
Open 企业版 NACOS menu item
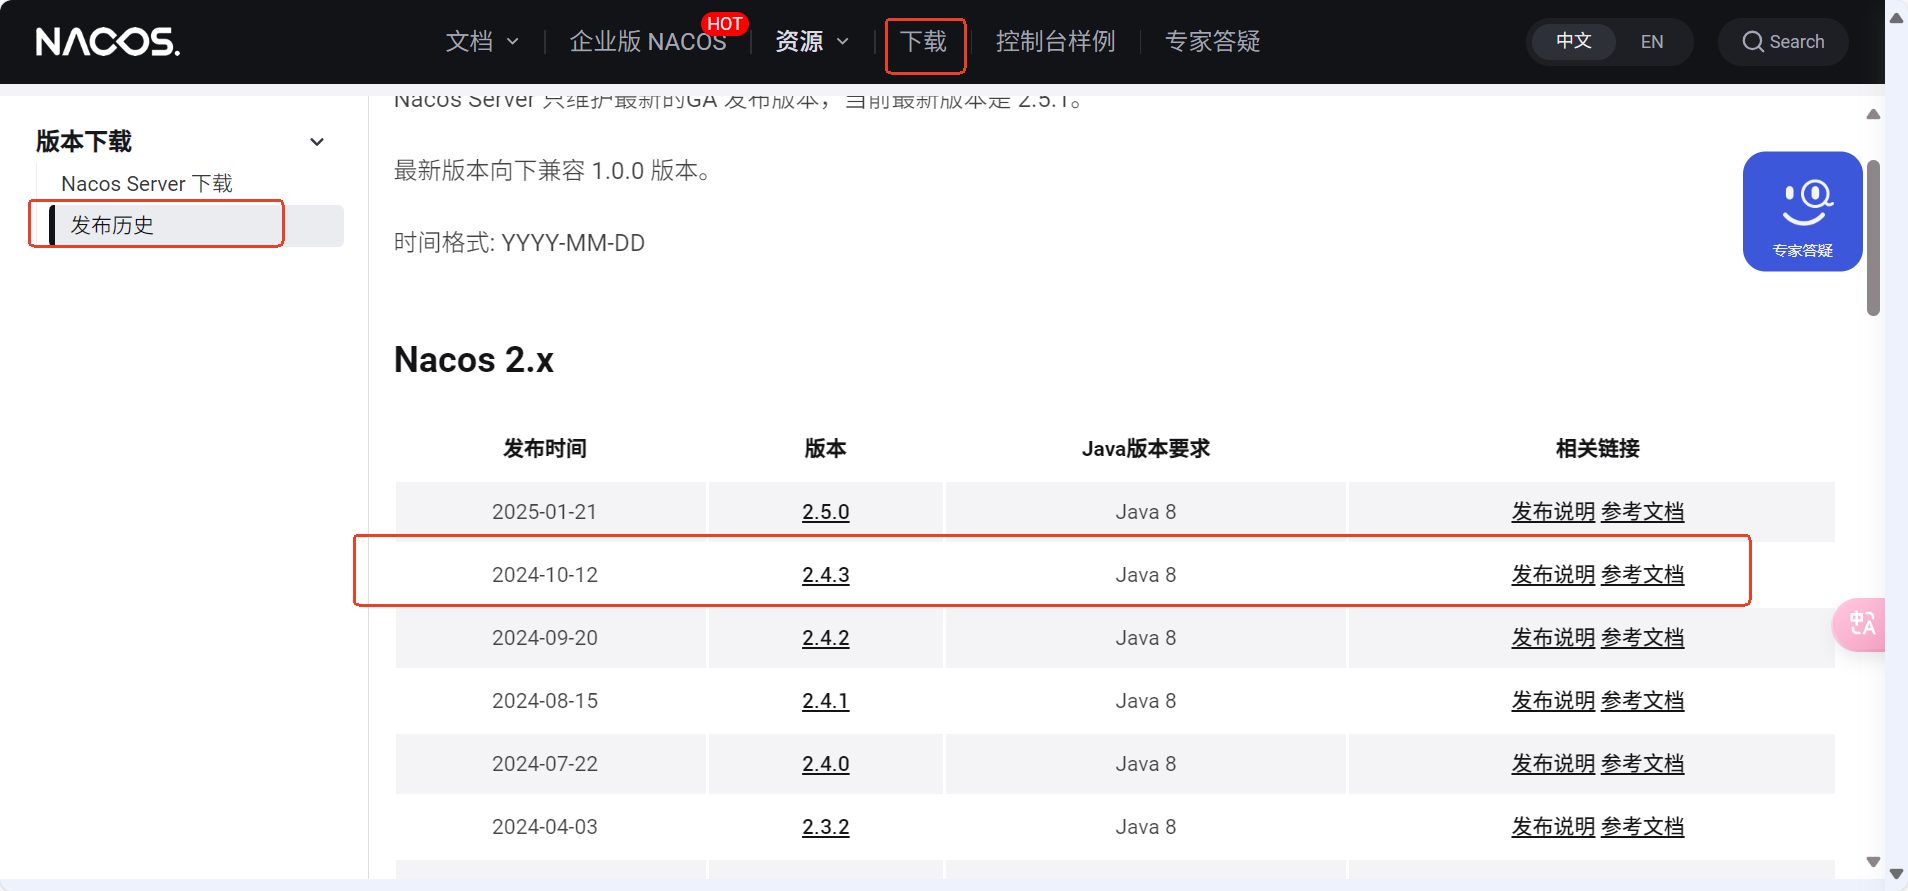(648, 42)
